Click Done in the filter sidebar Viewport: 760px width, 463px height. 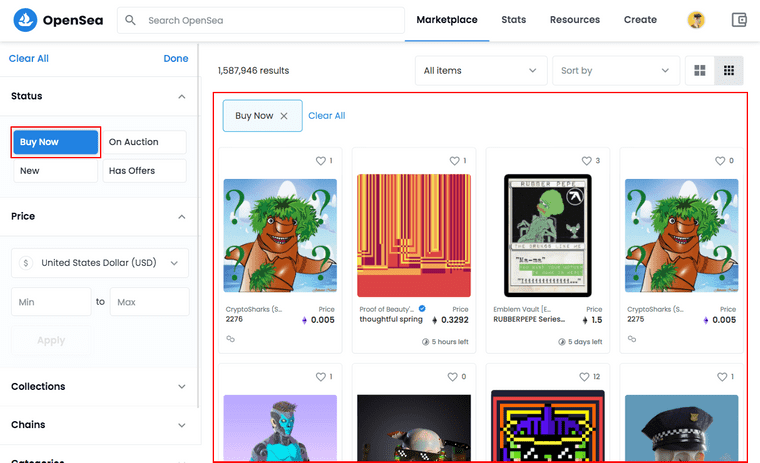pyautogui.click(x=176, y=59)
